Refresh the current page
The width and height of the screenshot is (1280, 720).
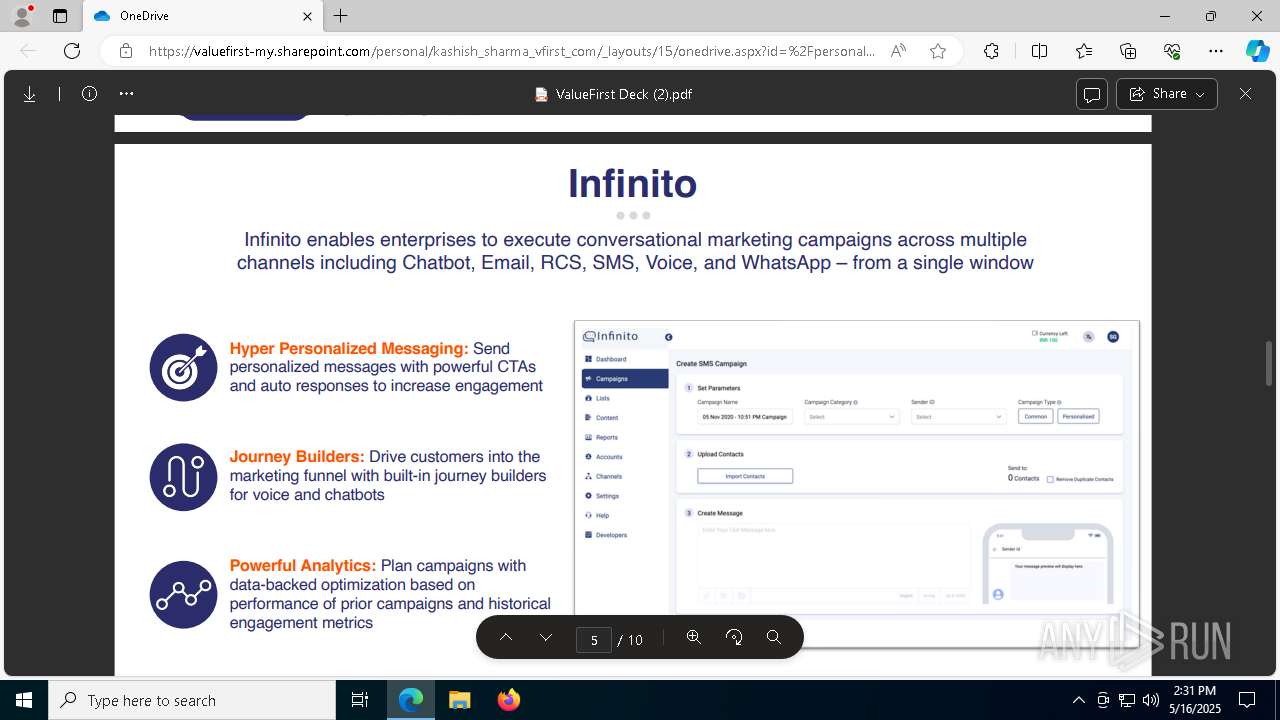pyautogui.click(x=72, y=51)
